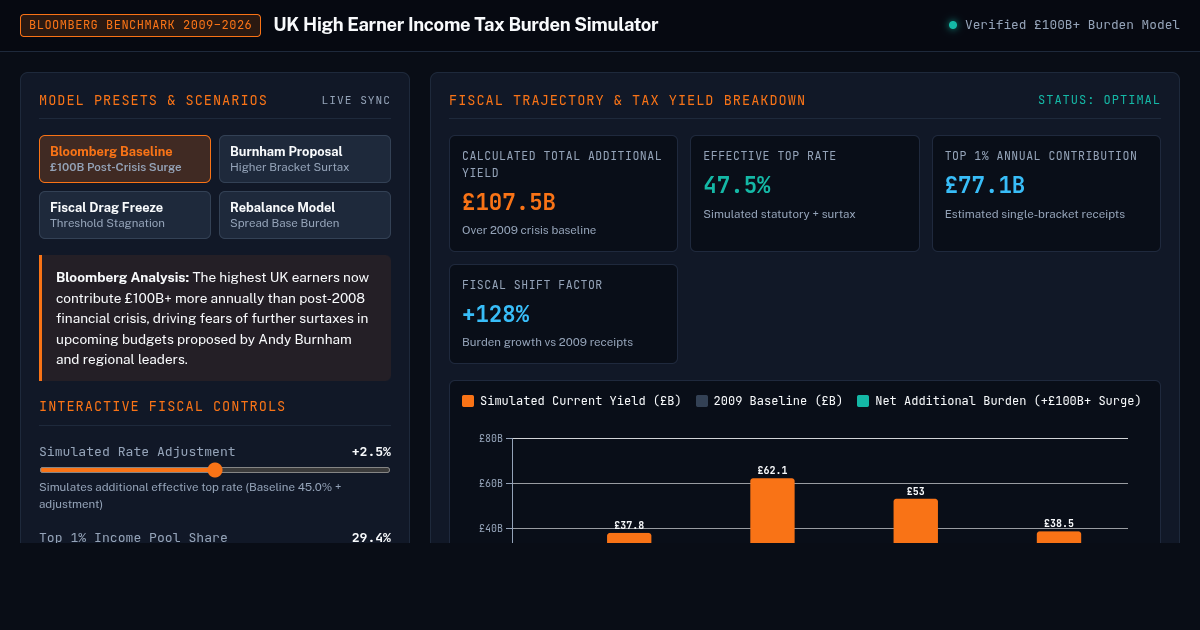Click the £107.5B value
The height and width of the screenshot is (630, 1200).
[509, 202]
